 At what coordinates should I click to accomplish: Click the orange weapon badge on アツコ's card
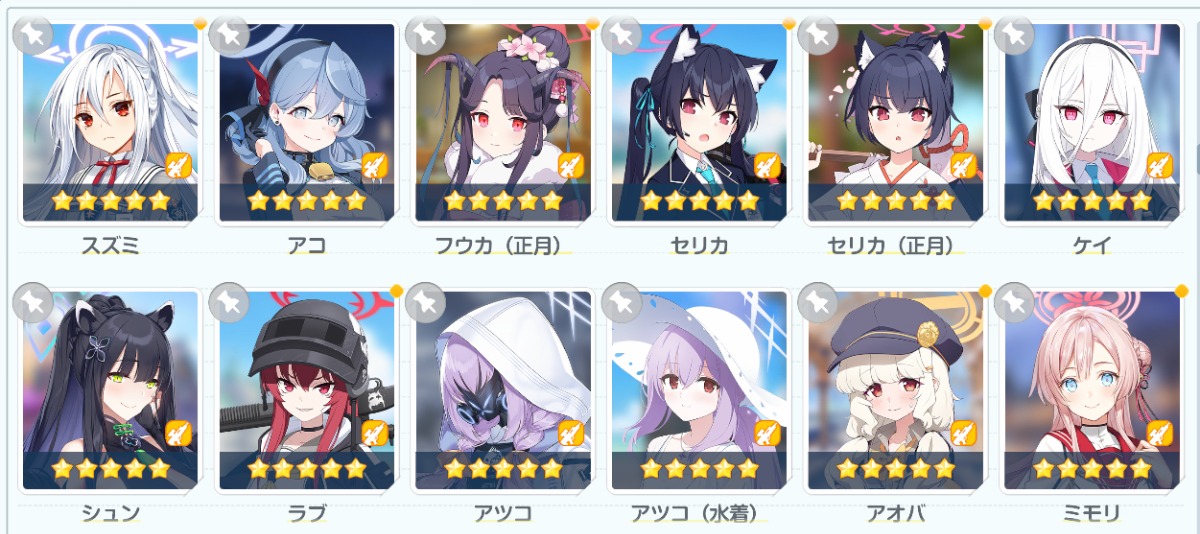pyautogui.click(x=570, y=432)
